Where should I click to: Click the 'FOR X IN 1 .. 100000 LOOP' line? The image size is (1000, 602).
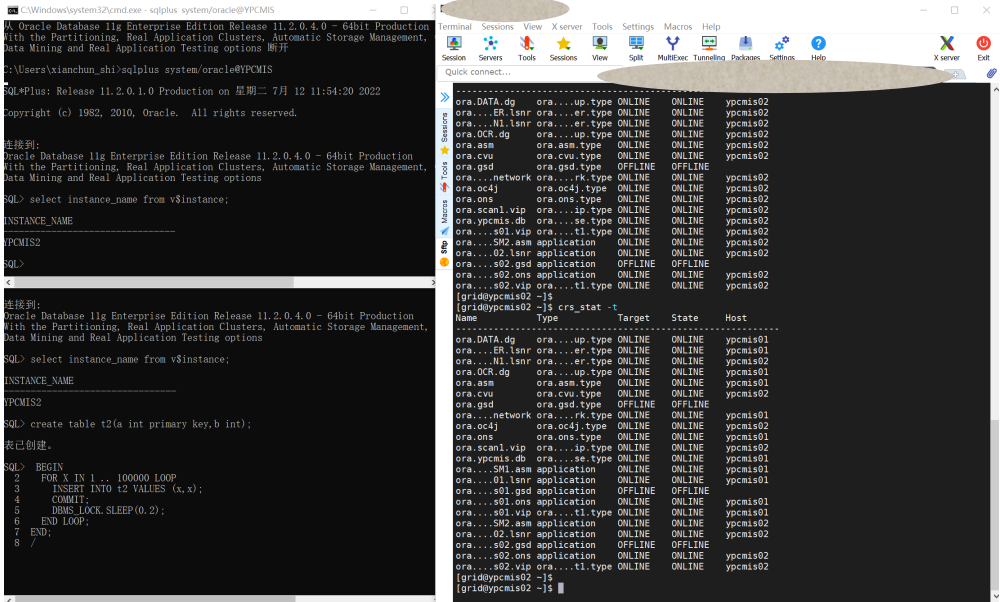pyautogui.click(x=108, y=478)
